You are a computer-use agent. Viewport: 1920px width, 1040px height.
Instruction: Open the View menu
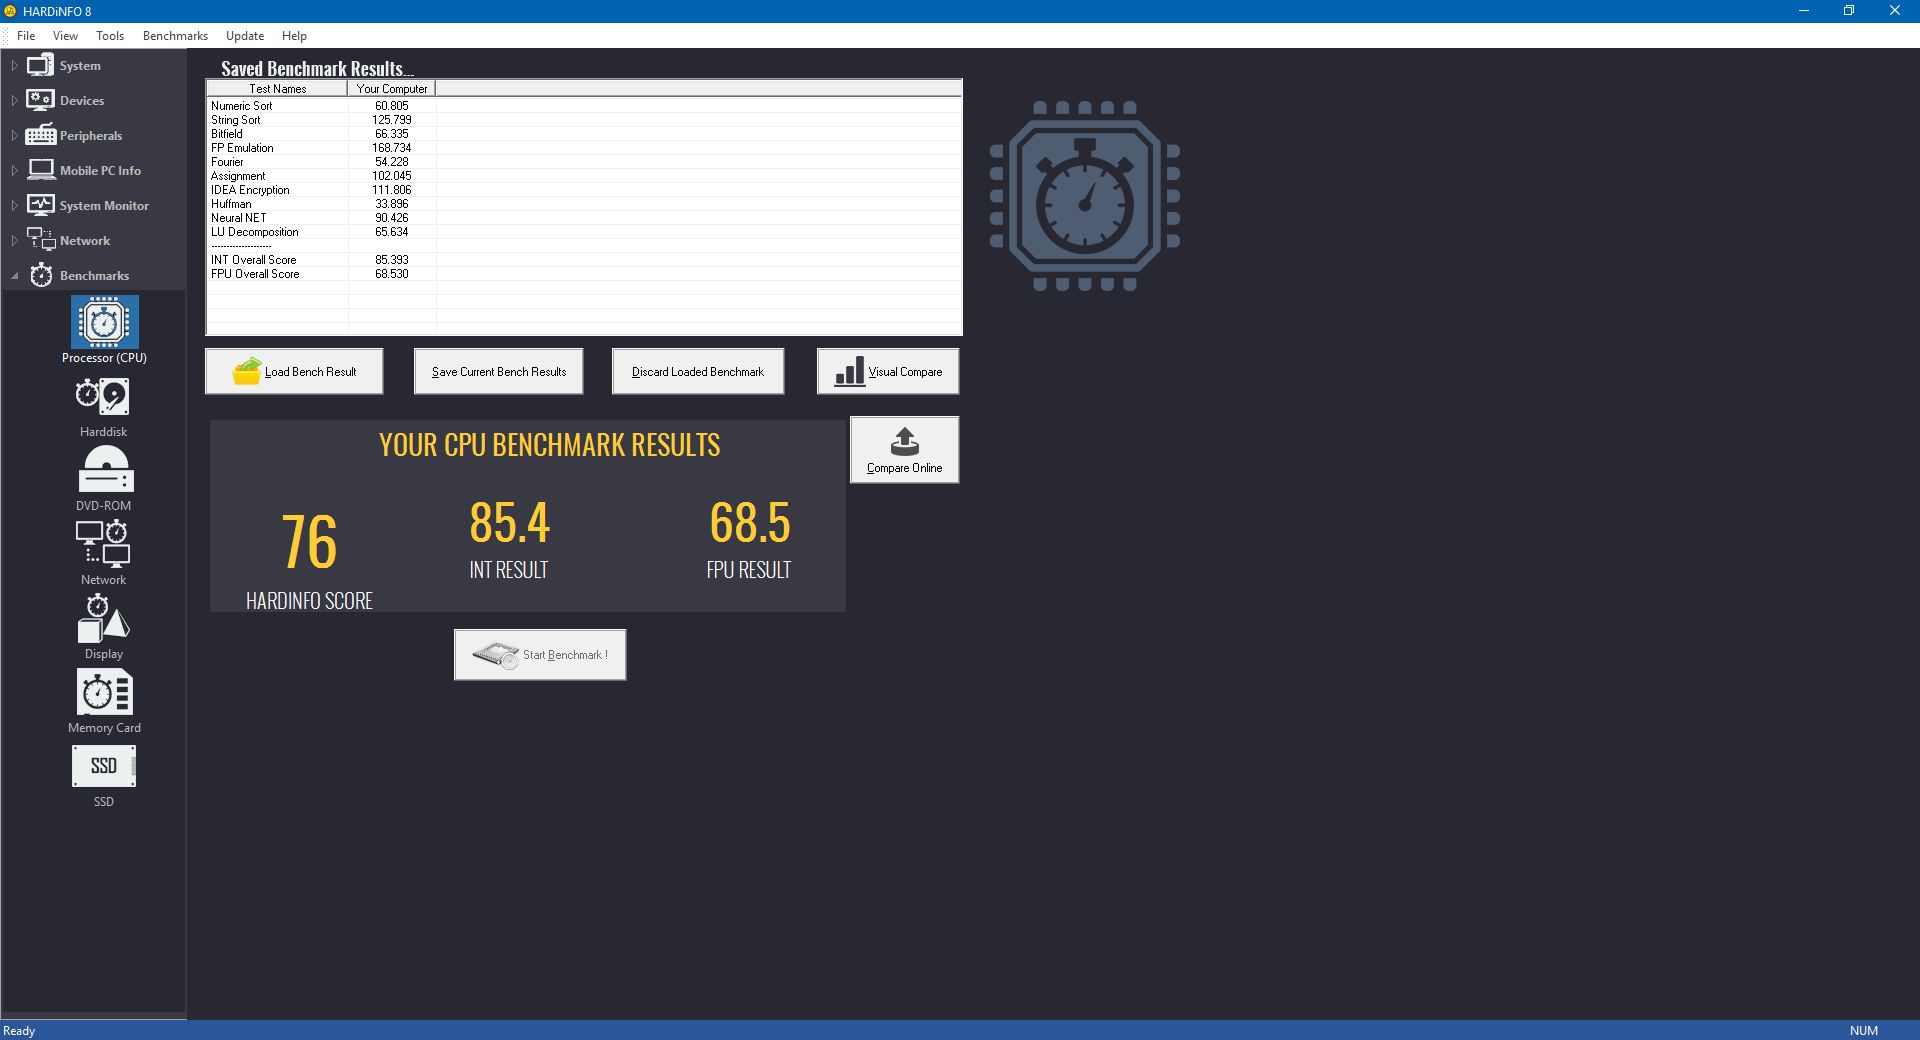coord(65,36)
